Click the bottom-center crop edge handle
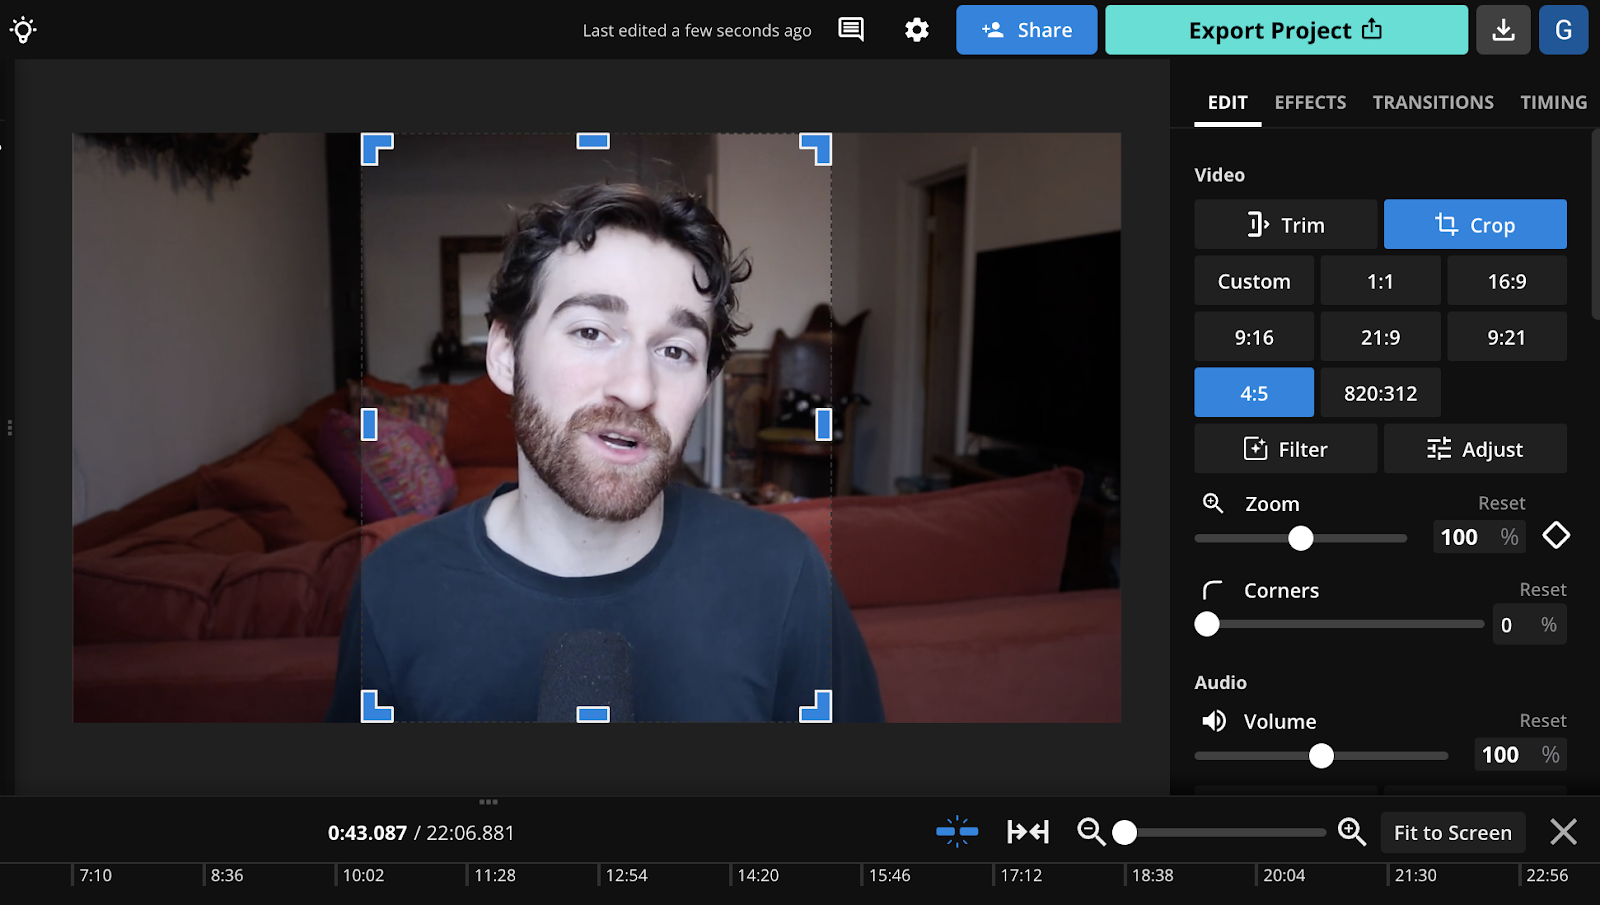Screen dimensions: 1600x905 (593, 714)
